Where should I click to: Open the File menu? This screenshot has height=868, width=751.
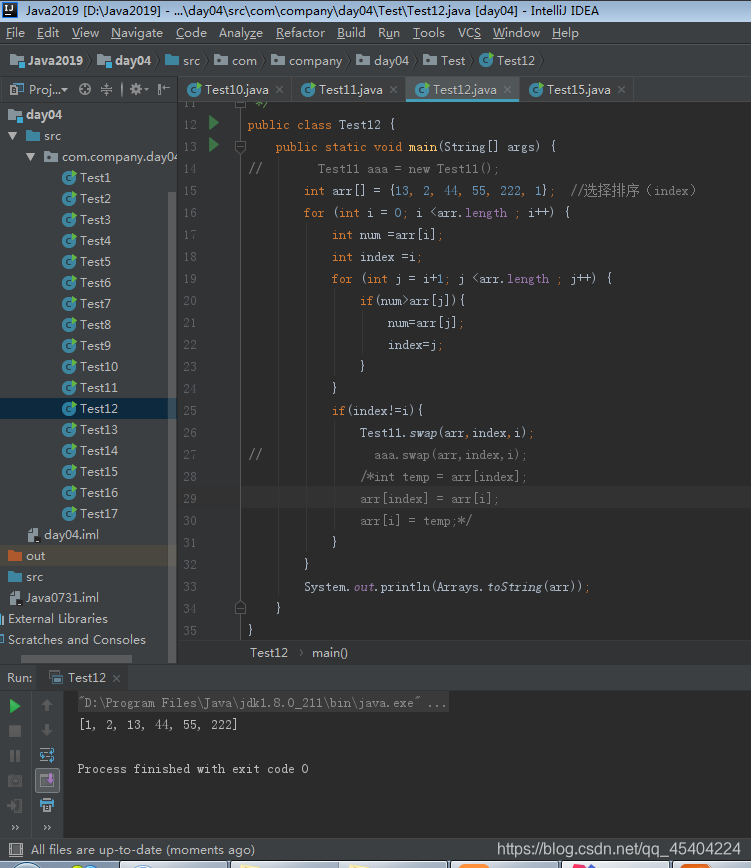pos(15,33)
